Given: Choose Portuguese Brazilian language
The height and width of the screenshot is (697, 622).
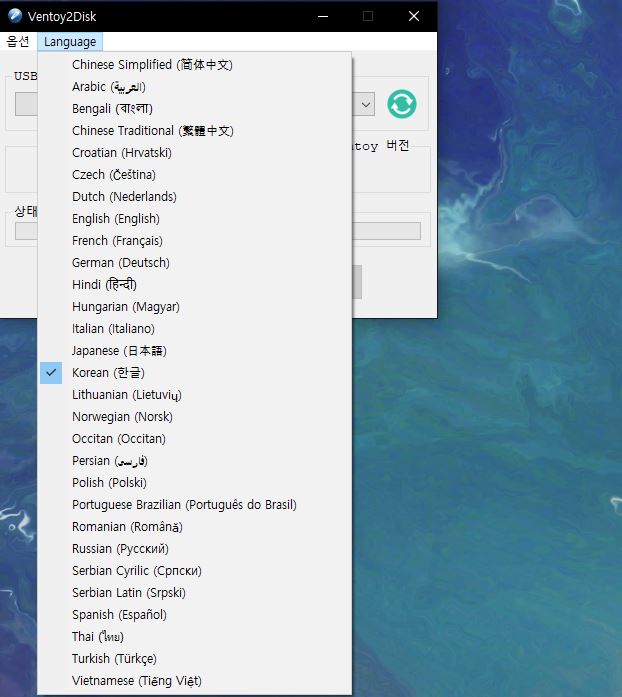Looking at the screenshot, I should click(195, 505).
